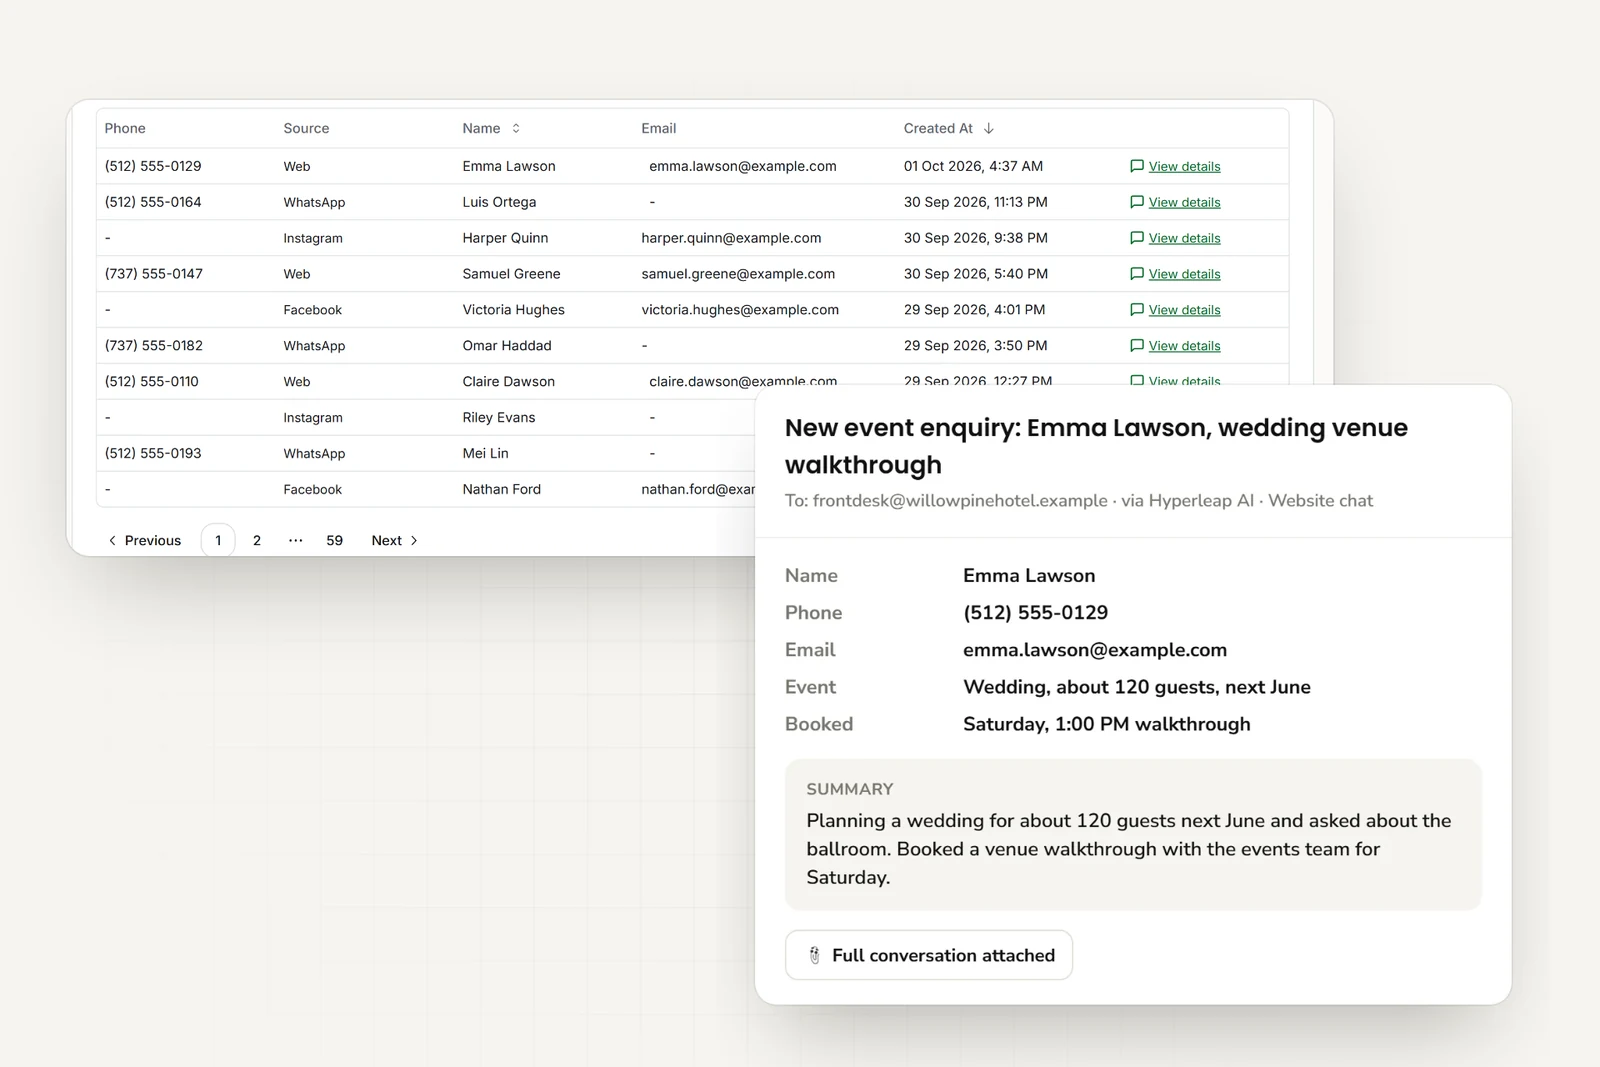Sort the table by the Name column arrows
Viewport: 1600px width, 1067px height.
coord(516,128)
